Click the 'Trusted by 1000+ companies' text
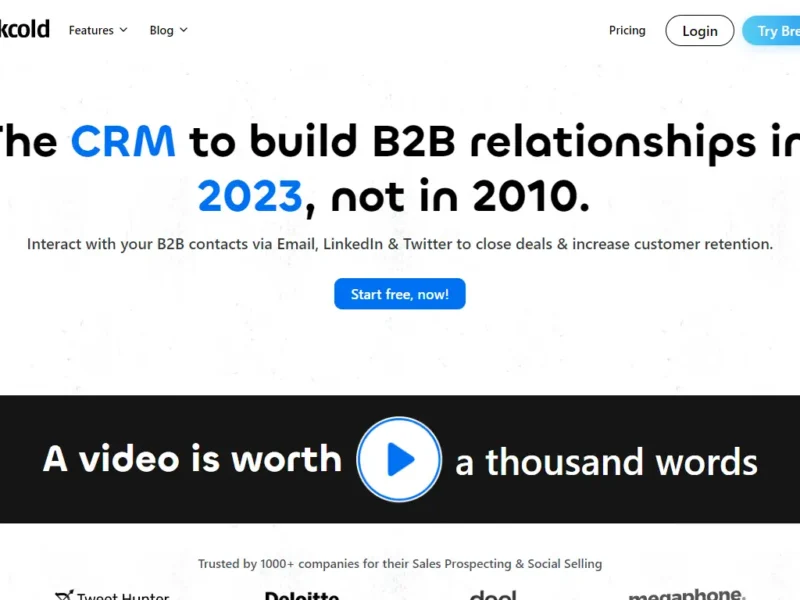Screen dimensions: 800x600 399,564
